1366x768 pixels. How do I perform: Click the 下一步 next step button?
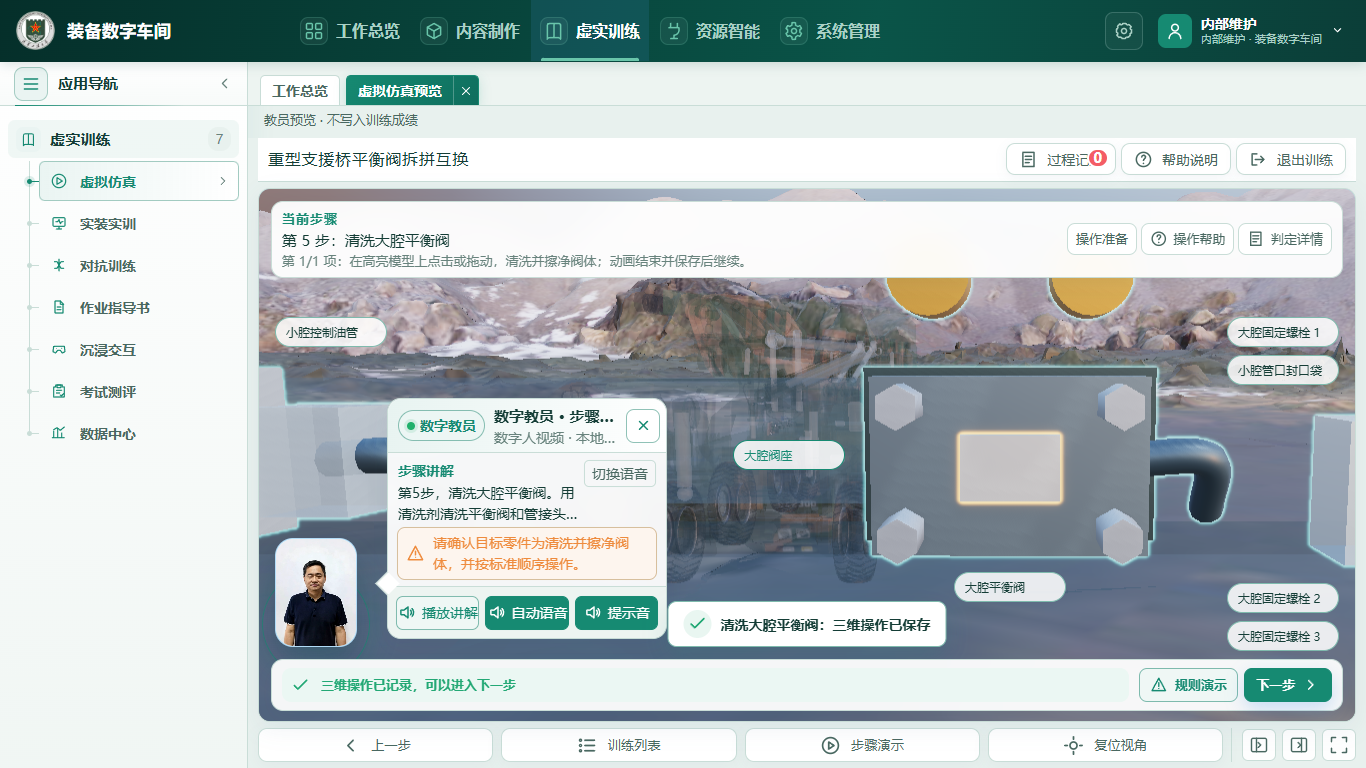click(1288, 685)
